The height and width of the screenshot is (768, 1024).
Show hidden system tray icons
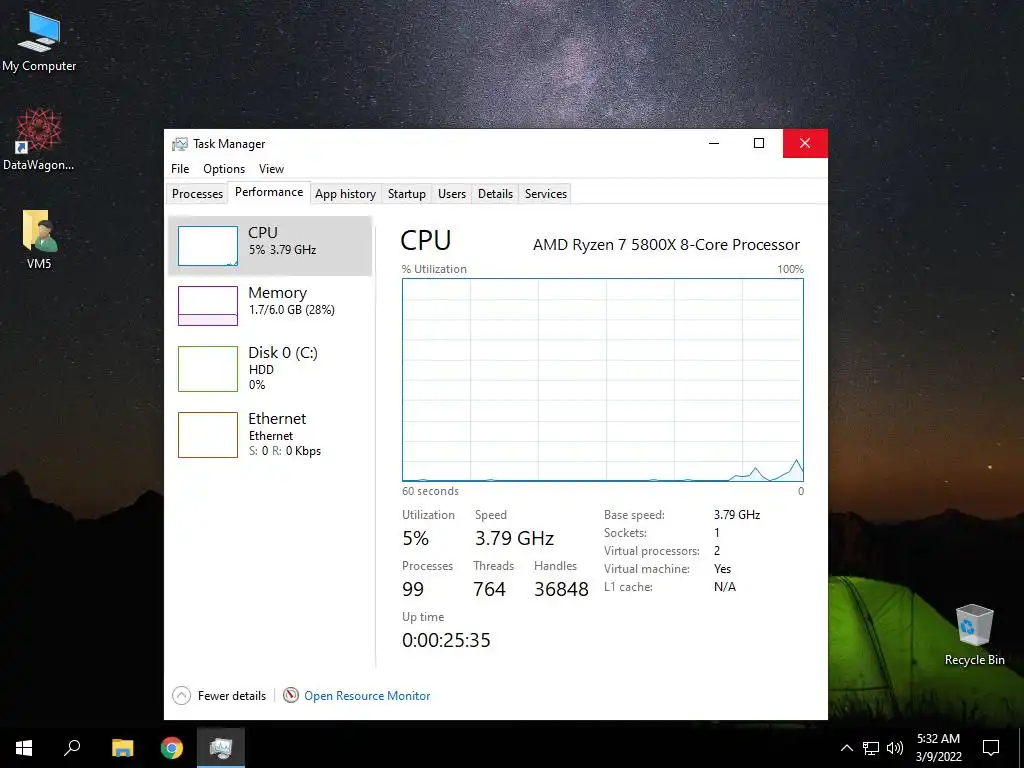pos(846,748)
